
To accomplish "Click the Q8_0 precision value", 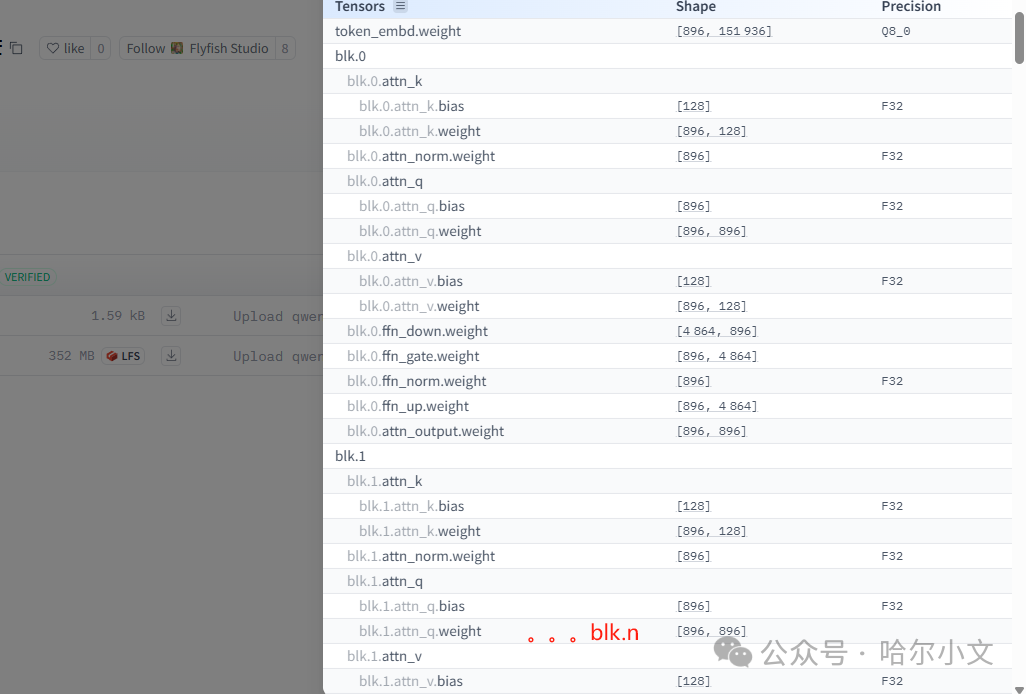I will pos(896,31).
